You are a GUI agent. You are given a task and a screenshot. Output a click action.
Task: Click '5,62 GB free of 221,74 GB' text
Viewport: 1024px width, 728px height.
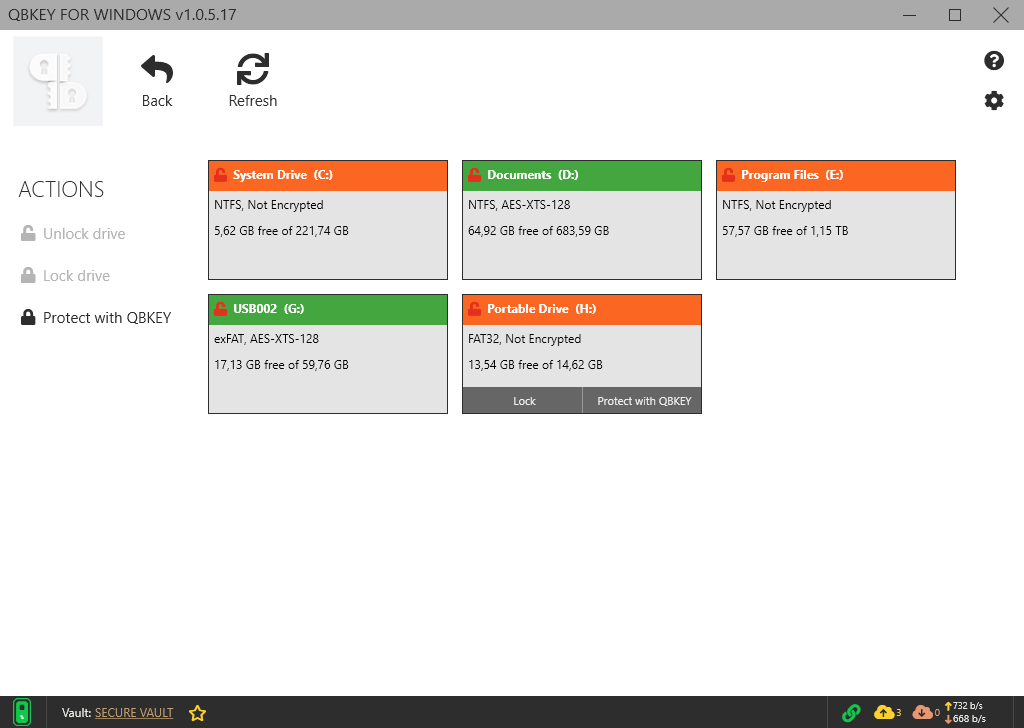point(281,230)
